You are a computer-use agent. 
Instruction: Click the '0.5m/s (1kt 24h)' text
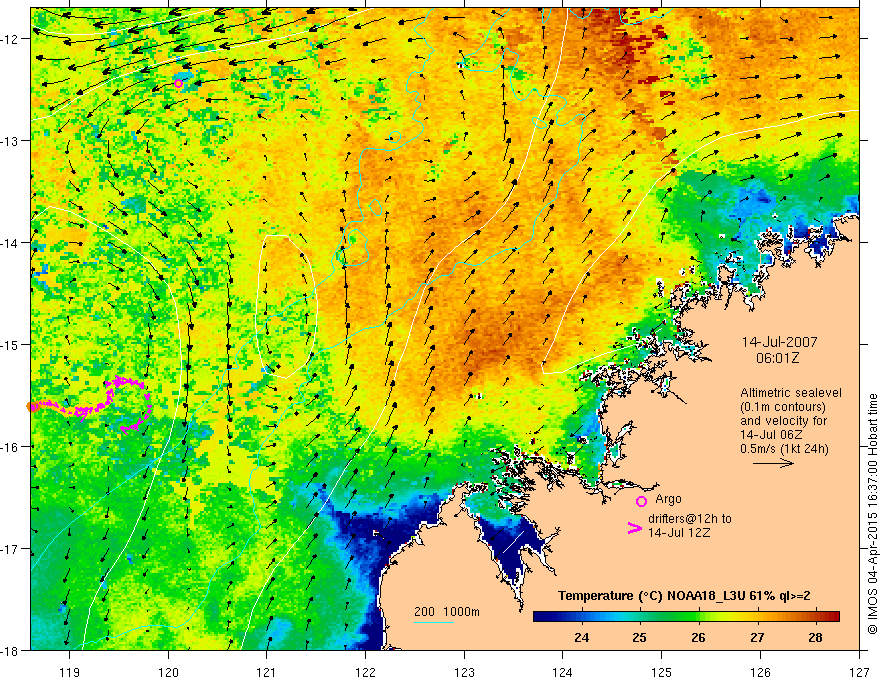tap(784, 449)
